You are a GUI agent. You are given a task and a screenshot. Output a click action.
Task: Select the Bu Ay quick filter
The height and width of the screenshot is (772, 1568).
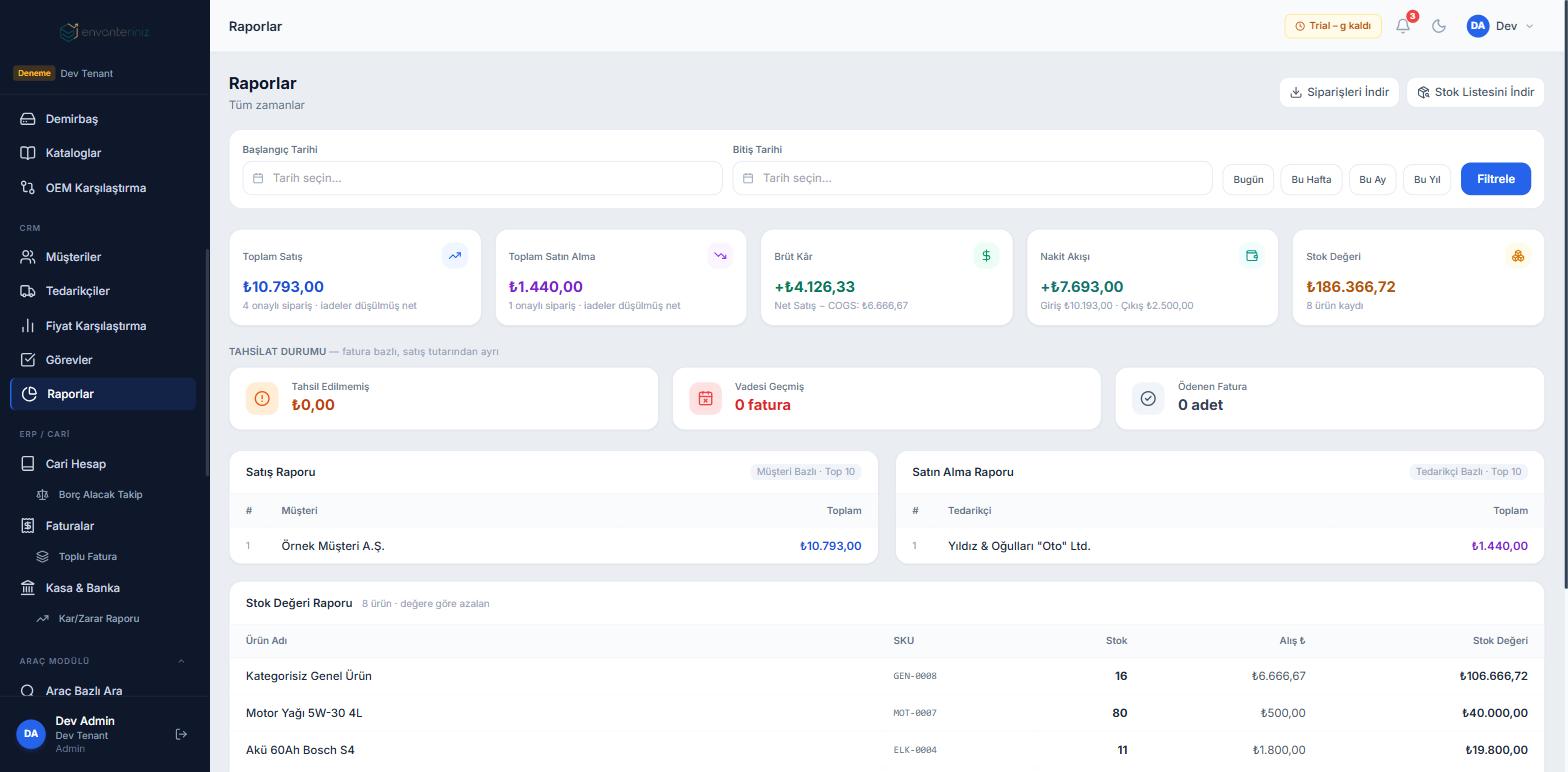[x=1372, y=180]
